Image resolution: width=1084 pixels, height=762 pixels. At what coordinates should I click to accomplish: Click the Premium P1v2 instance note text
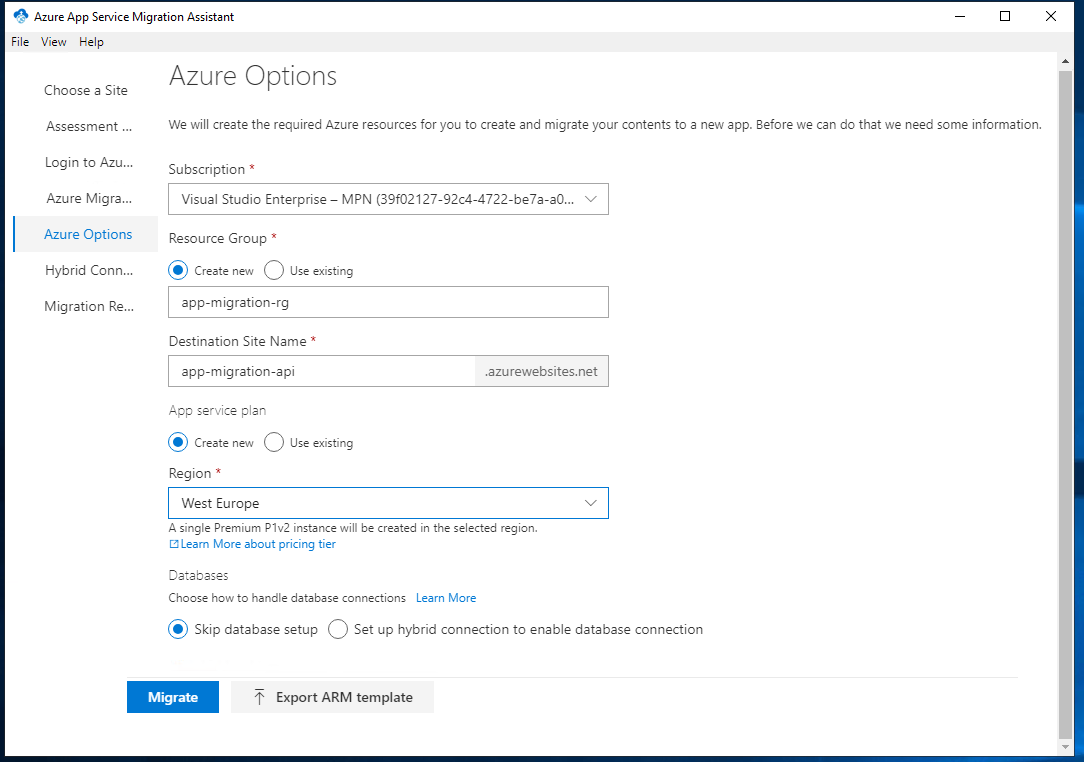pyautogui.click(x=353, y=528)
